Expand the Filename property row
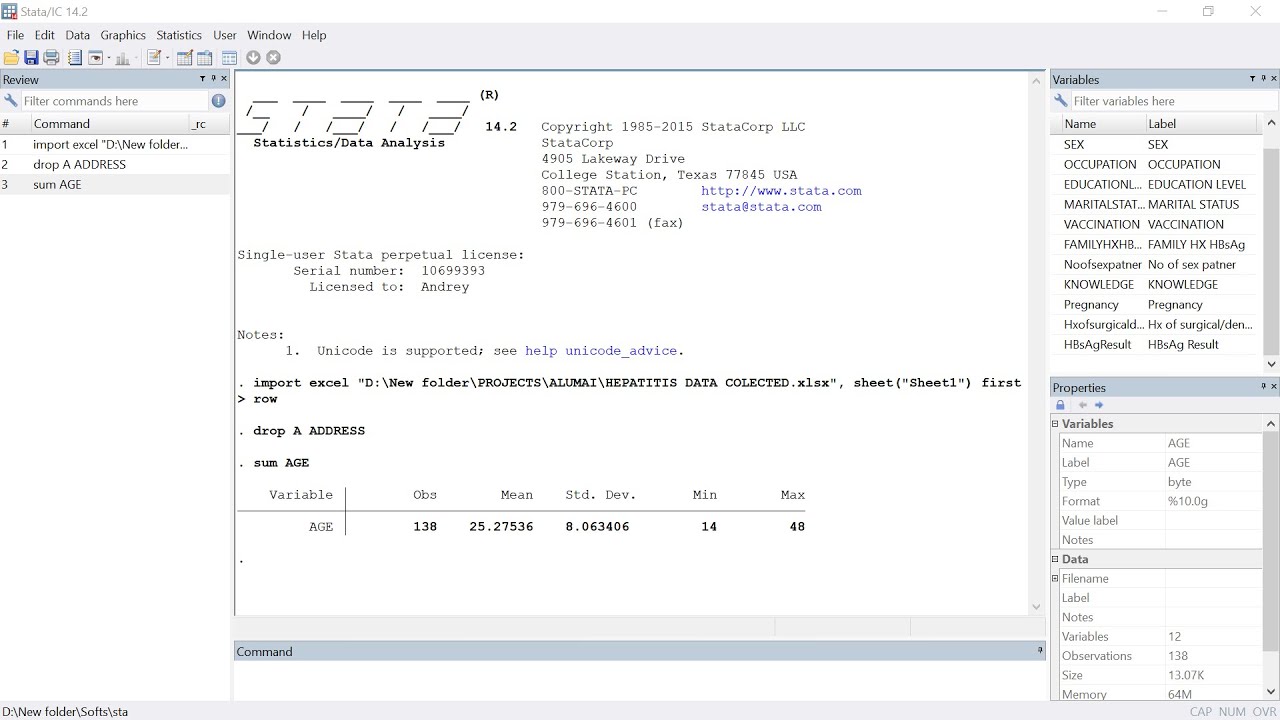The image size is (1280, 720). pos(1055,578)
